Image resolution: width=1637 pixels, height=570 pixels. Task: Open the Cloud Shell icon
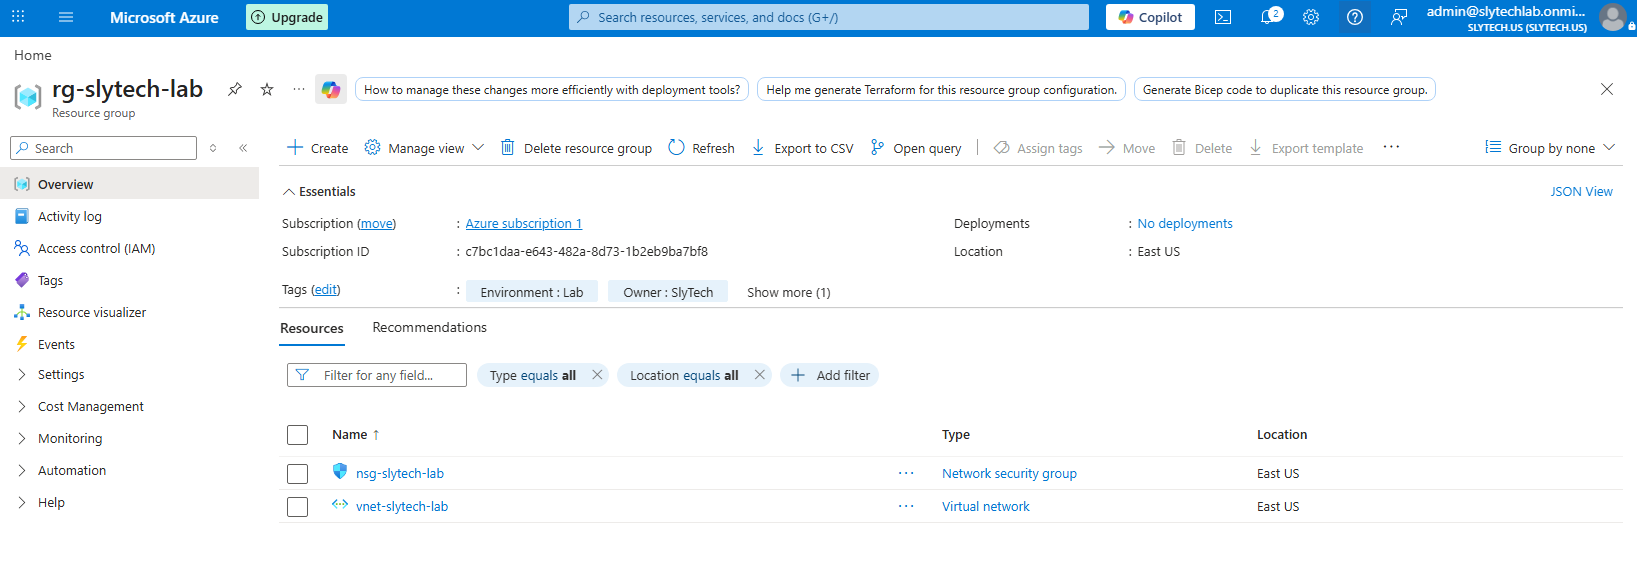[x=1223, y=17]
